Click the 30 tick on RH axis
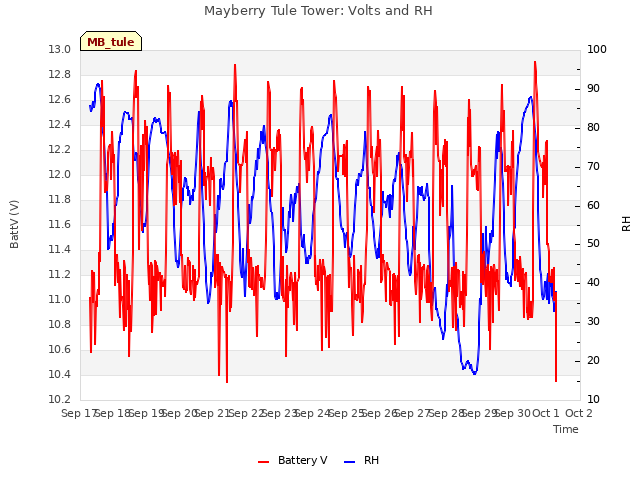640x480 pixels. [593, 322]
